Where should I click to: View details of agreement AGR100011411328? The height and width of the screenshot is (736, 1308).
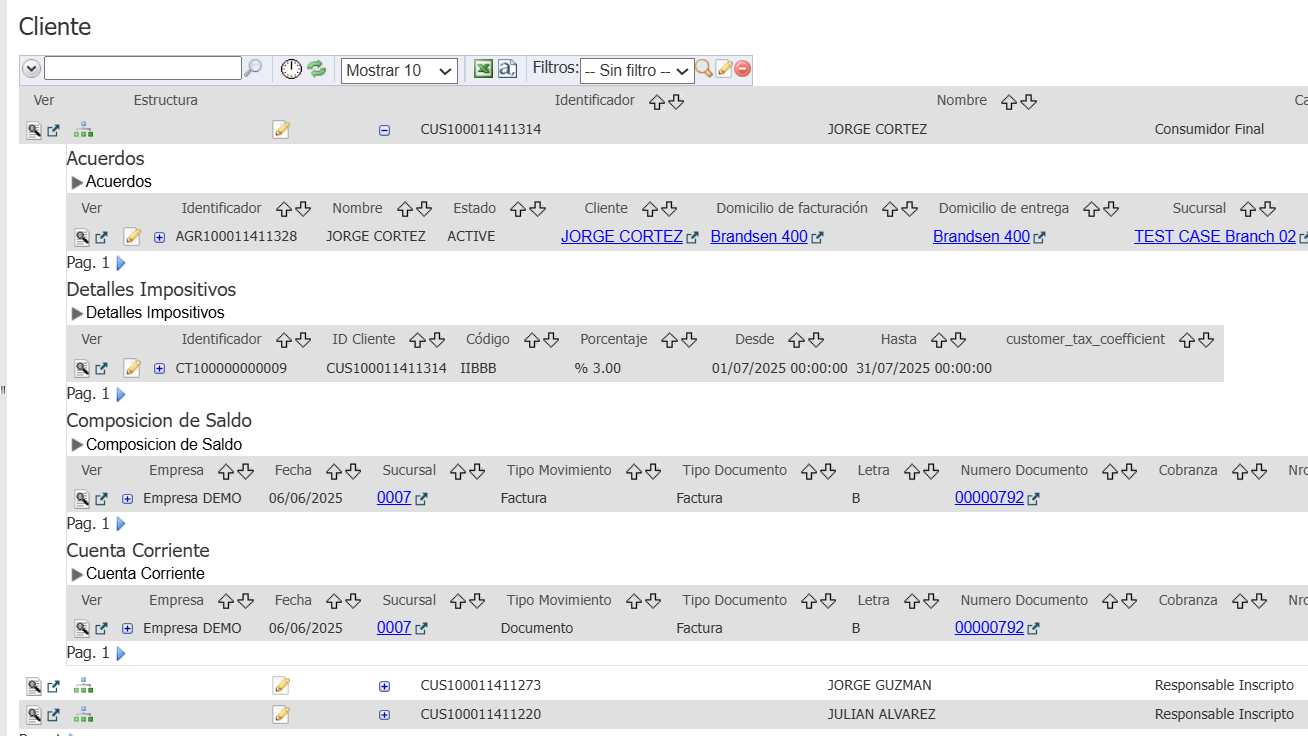coord(82,237)
